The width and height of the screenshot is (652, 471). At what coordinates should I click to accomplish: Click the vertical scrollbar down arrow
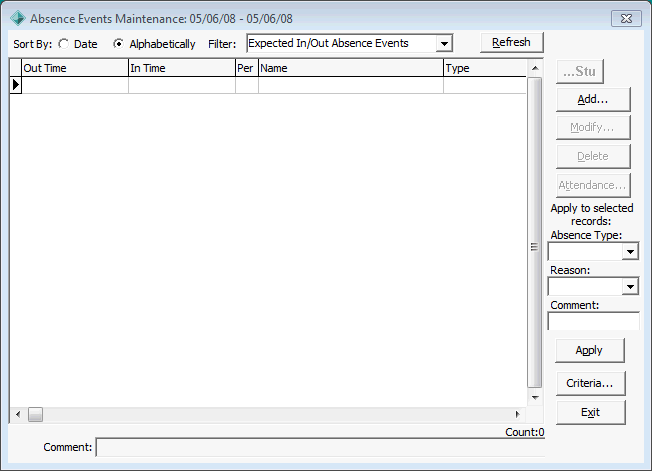[535, 398]
